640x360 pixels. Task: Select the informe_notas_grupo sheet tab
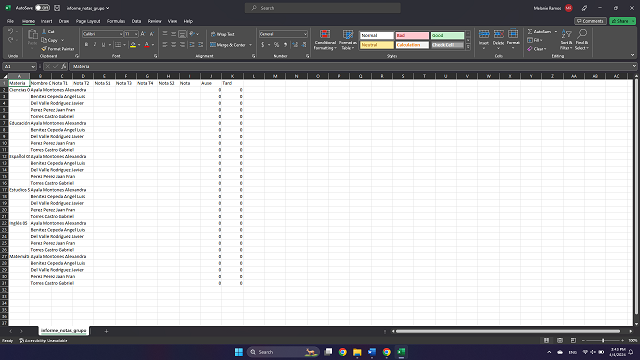click(64, 331)
